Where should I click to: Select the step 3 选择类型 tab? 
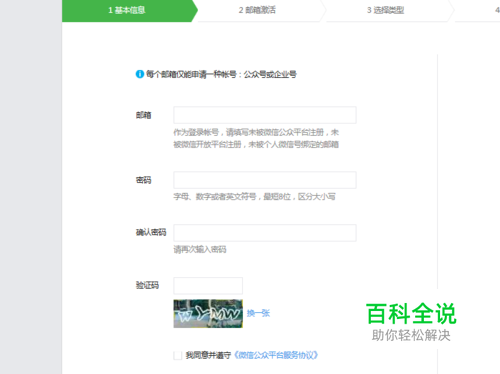point(386,10)
